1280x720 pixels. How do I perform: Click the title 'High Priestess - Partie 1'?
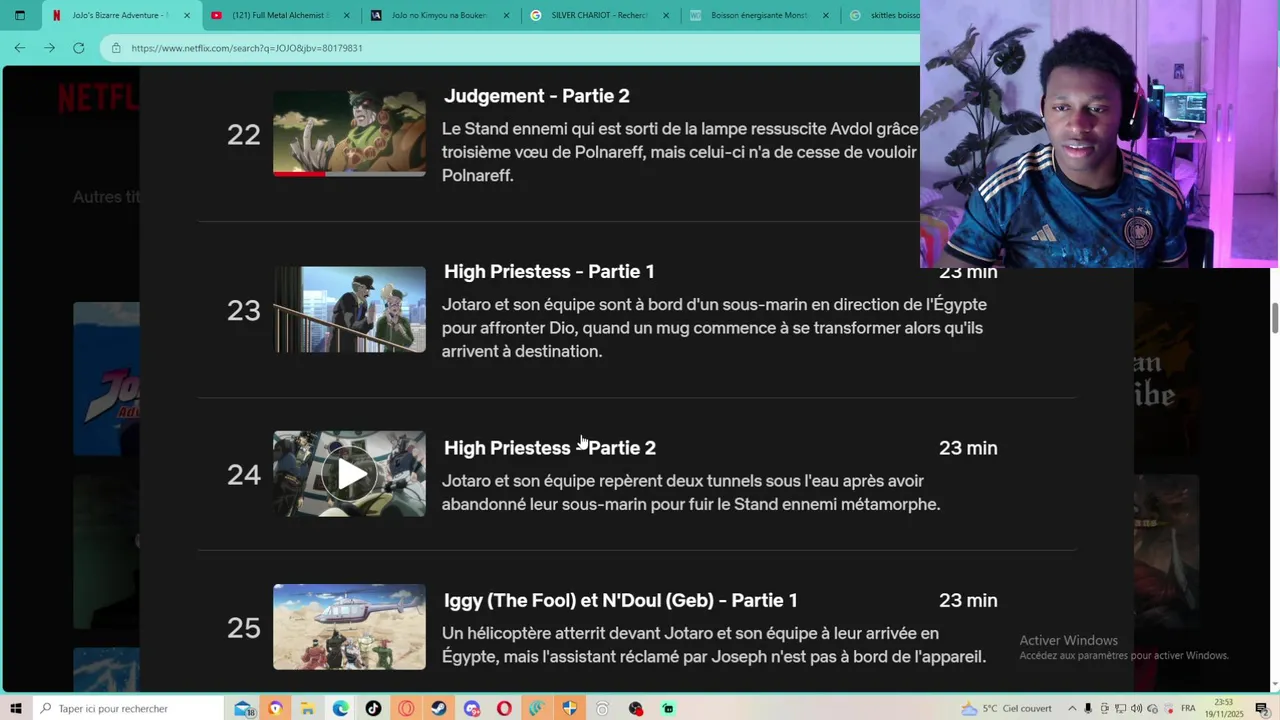click(x=549, y=272)
